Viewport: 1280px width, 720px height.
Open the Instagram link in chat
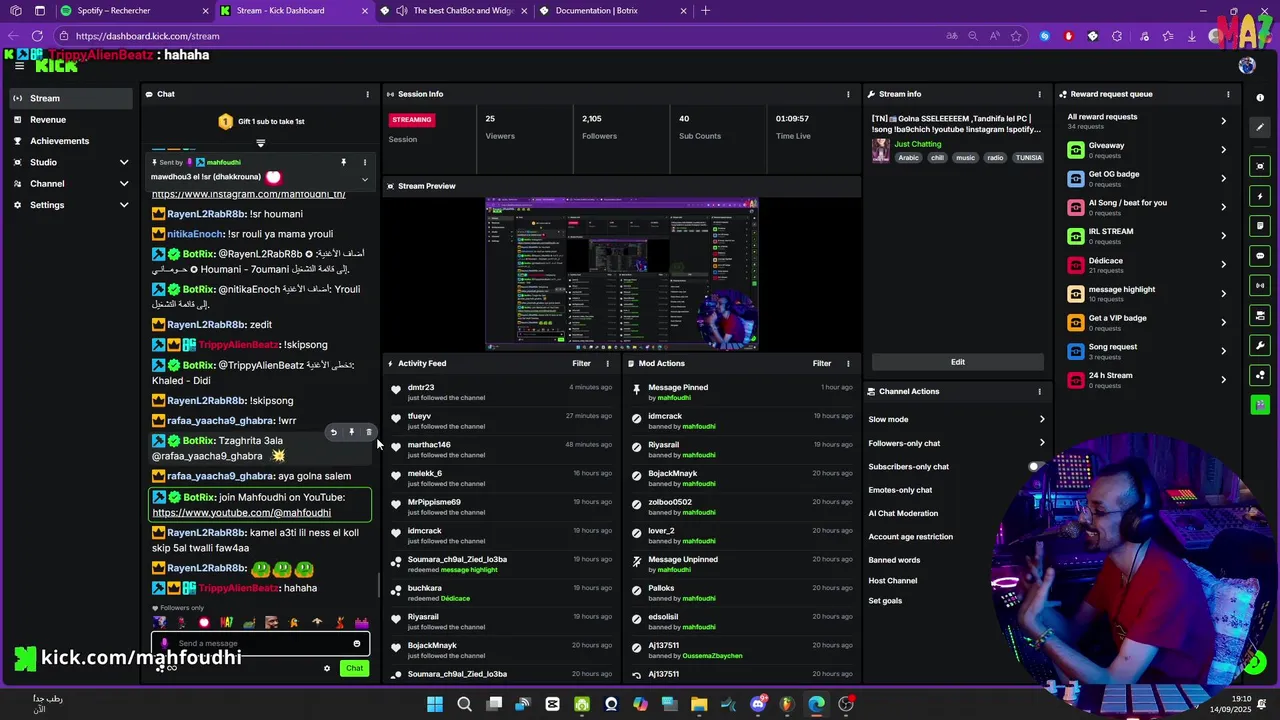(248, 194)
